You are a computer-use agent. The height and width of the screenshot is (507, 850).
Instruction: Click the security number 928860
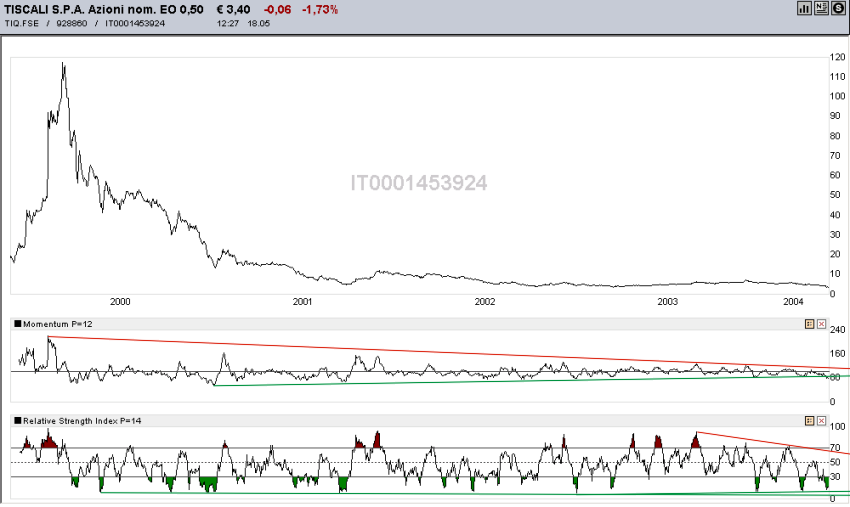(x=72, y=23)
